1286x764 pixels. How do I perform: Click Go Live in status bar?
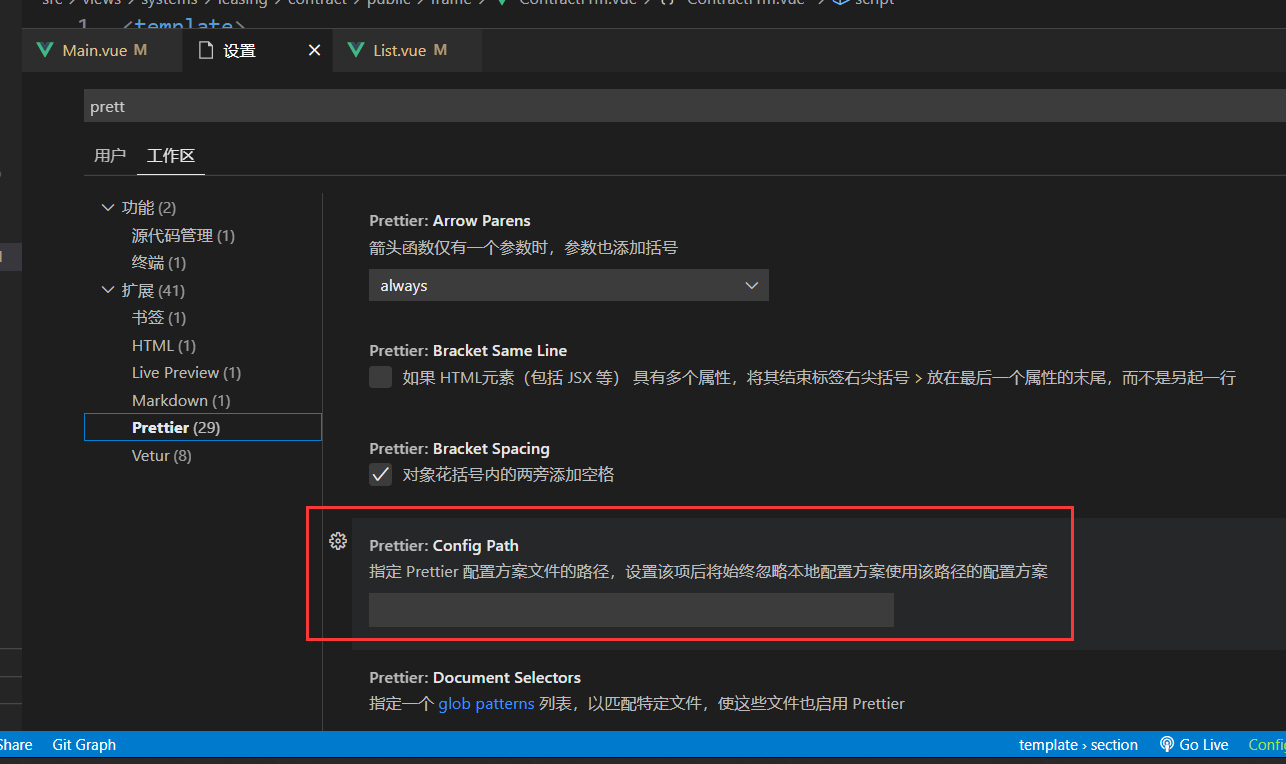[x=1194, y=745]
